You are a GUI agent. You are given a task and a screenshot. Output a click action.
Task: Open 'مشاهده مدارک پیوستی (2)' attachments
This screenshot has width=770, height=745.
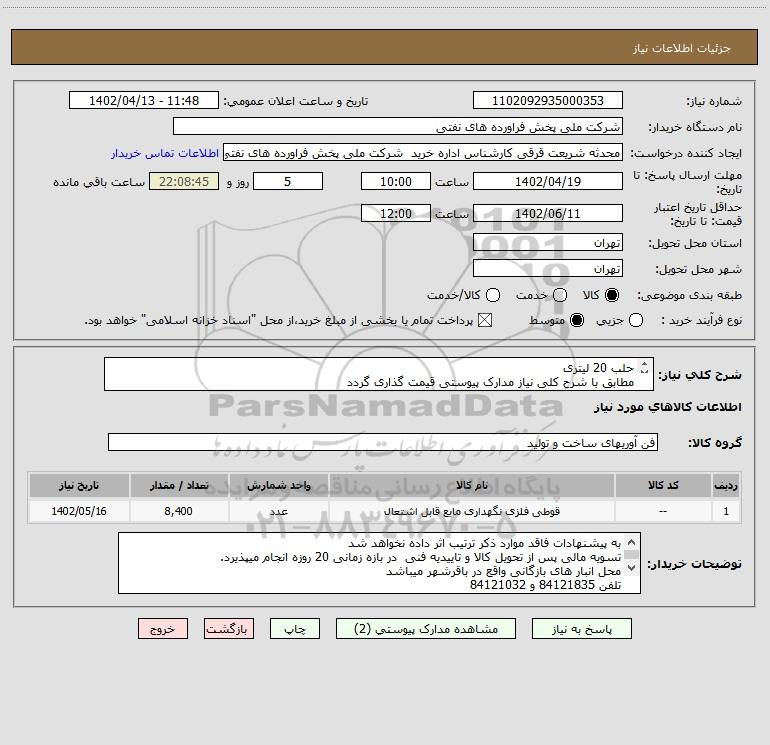point(426,629)
